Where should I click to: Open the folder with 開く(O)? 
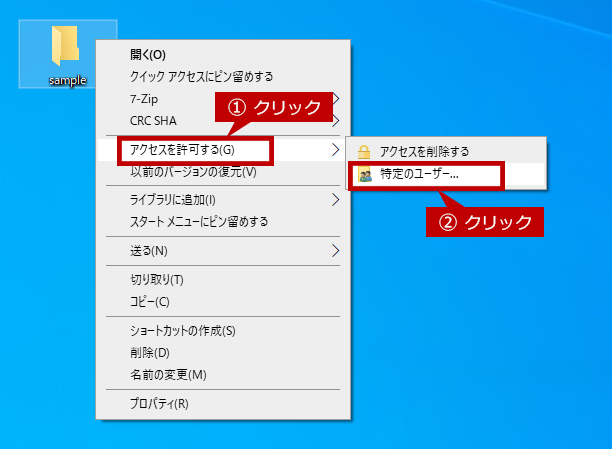(x=223, y=55)
